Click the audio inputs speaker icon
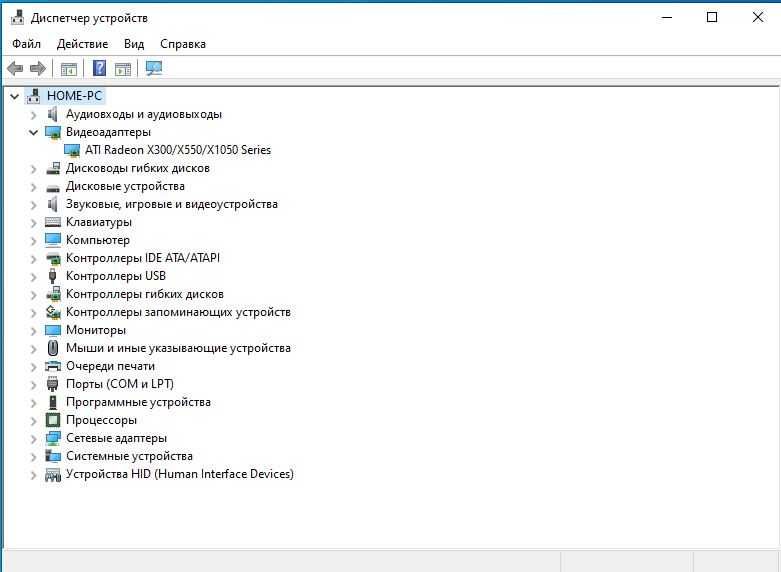The width and height of the screenshot is (781, 572). tap(52, 114)
